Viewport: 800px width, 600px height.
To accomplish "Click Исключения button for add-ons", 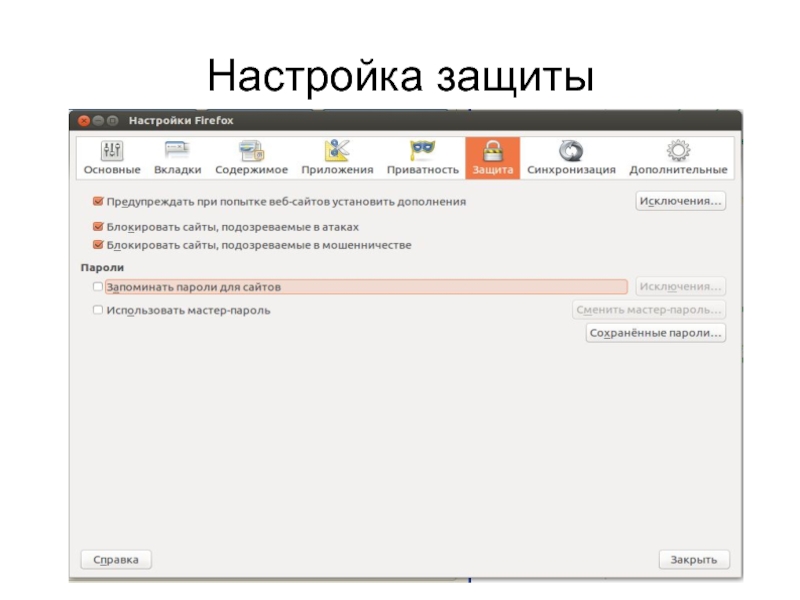I will point(681,201).
